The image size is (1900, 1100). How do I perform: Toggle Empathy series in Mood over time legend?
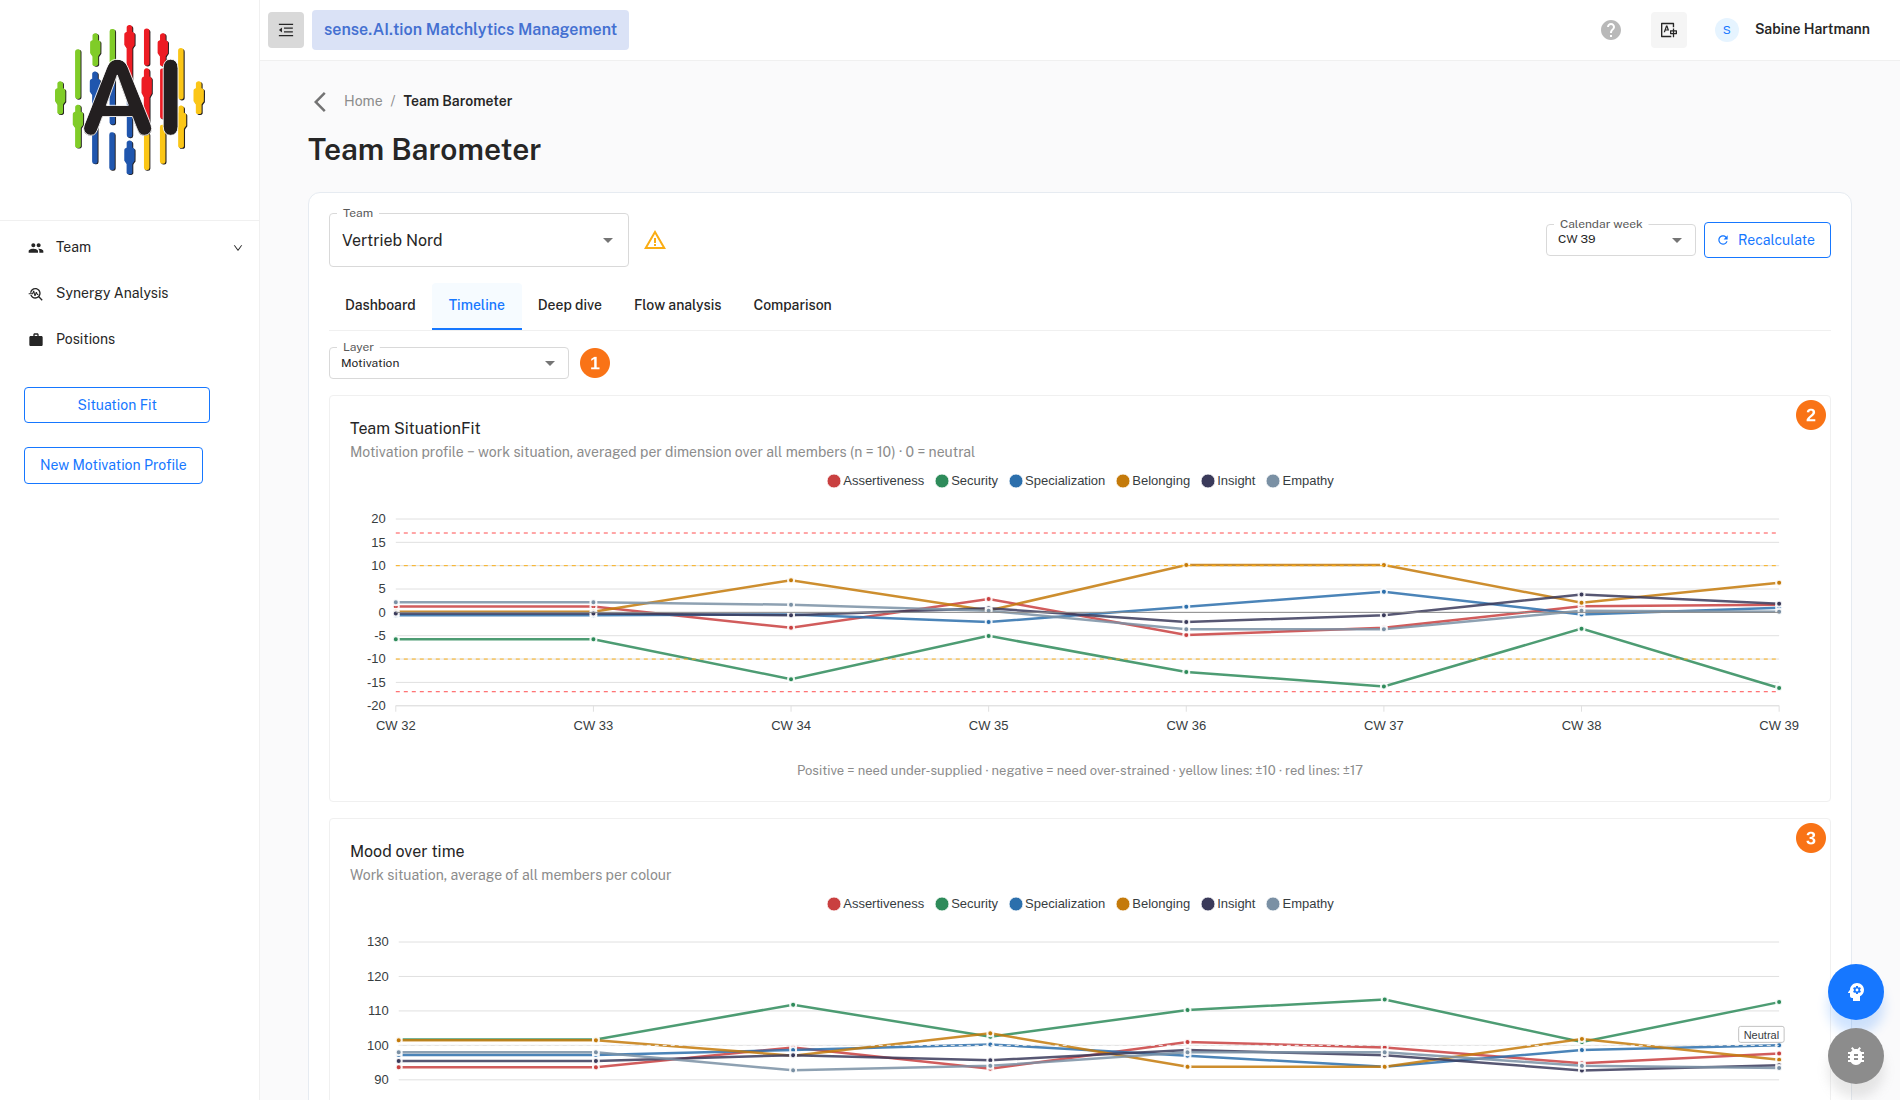pyautogui.click(x=1300, y=904)
